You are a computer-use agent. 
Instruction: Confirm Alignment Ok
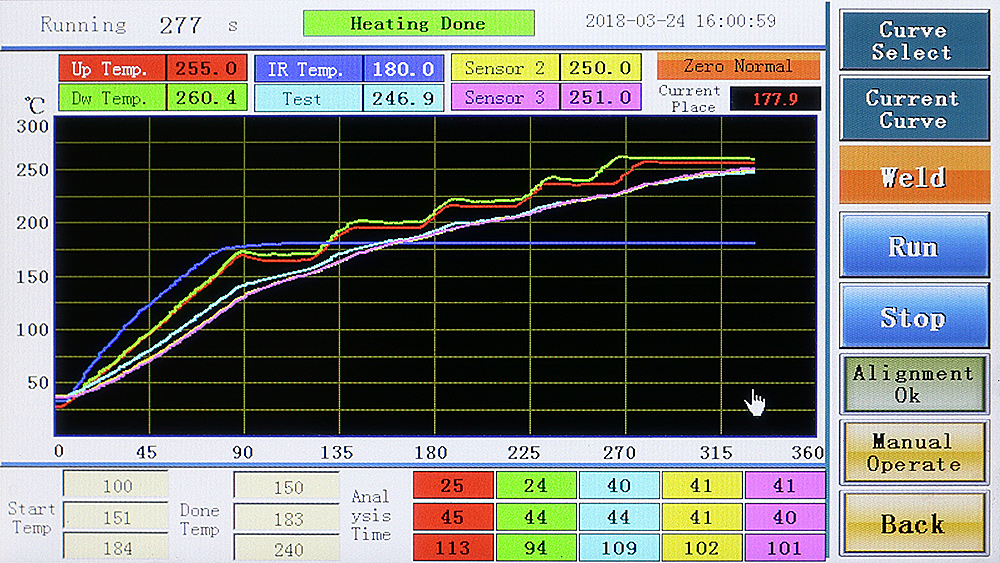click(x=914, y=384)
